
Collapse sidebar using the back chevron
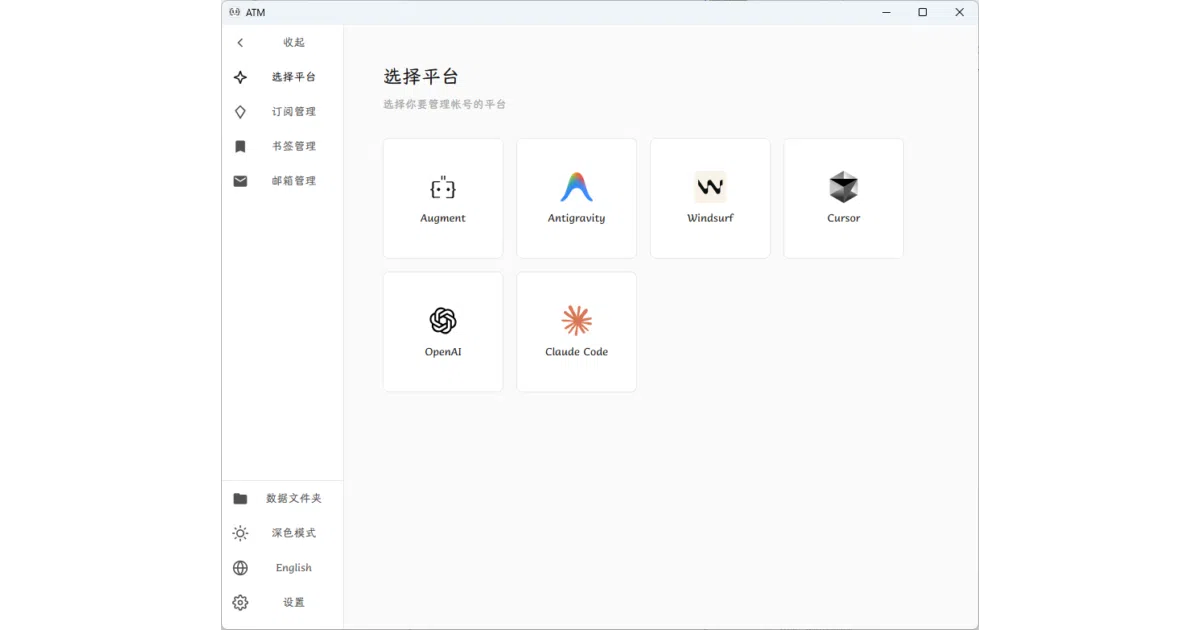240,43
